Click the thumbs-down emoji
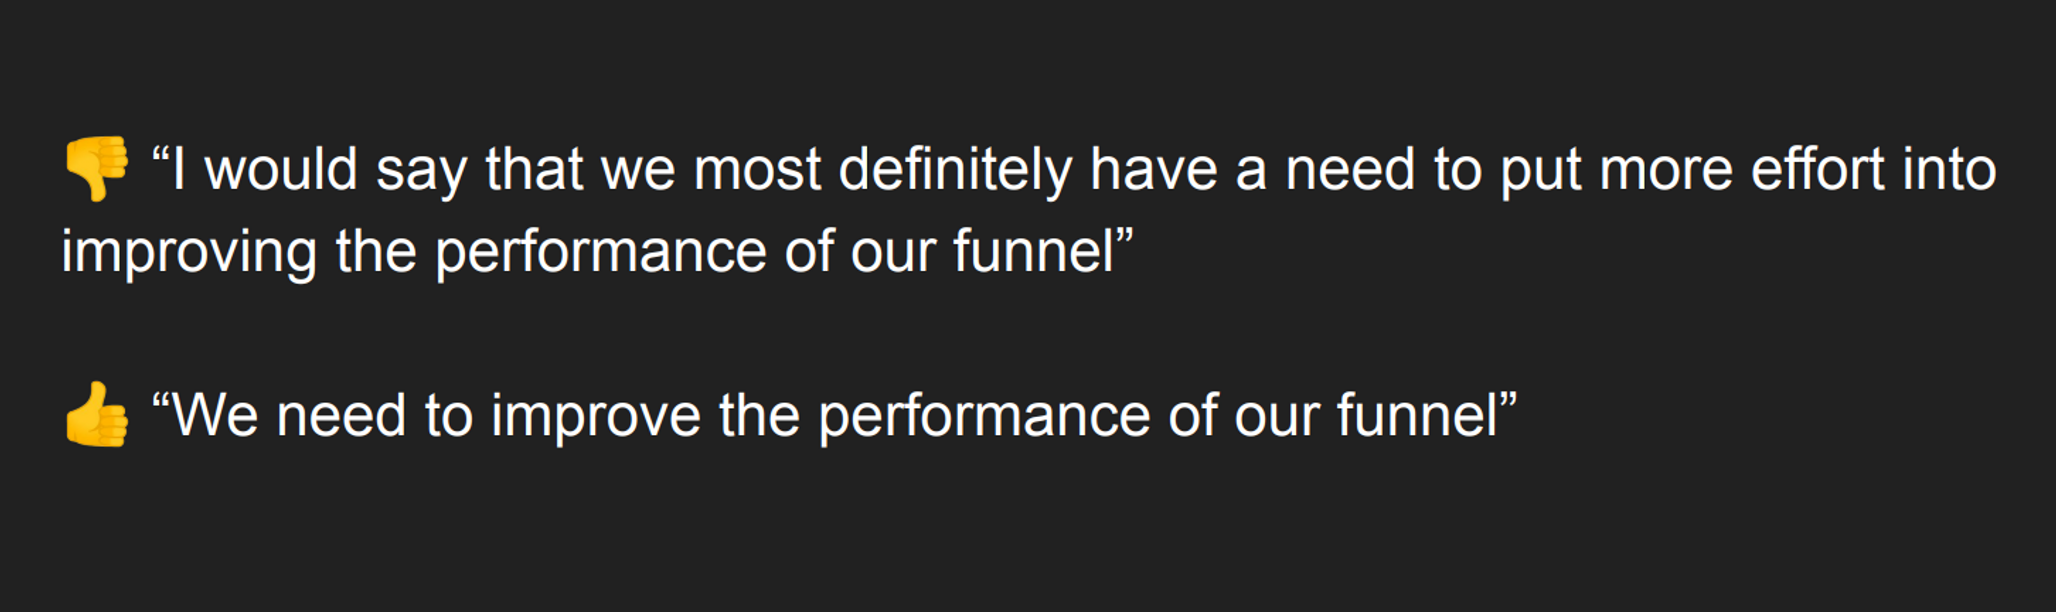This screenshot has width=2056, height=612. click(x=96, y=168)
